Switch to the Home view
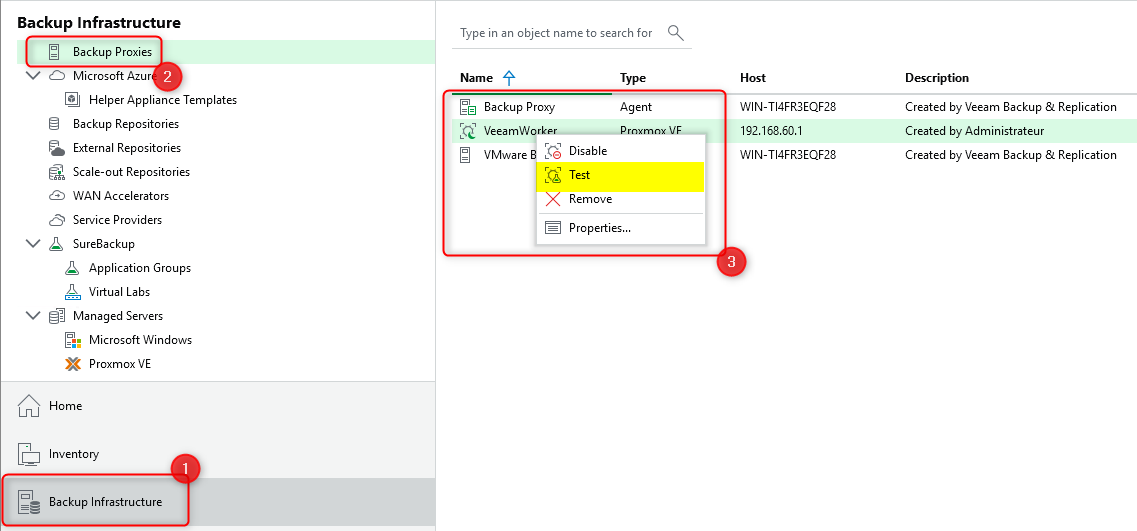The image size is (1137, 531). pos(218,406)
